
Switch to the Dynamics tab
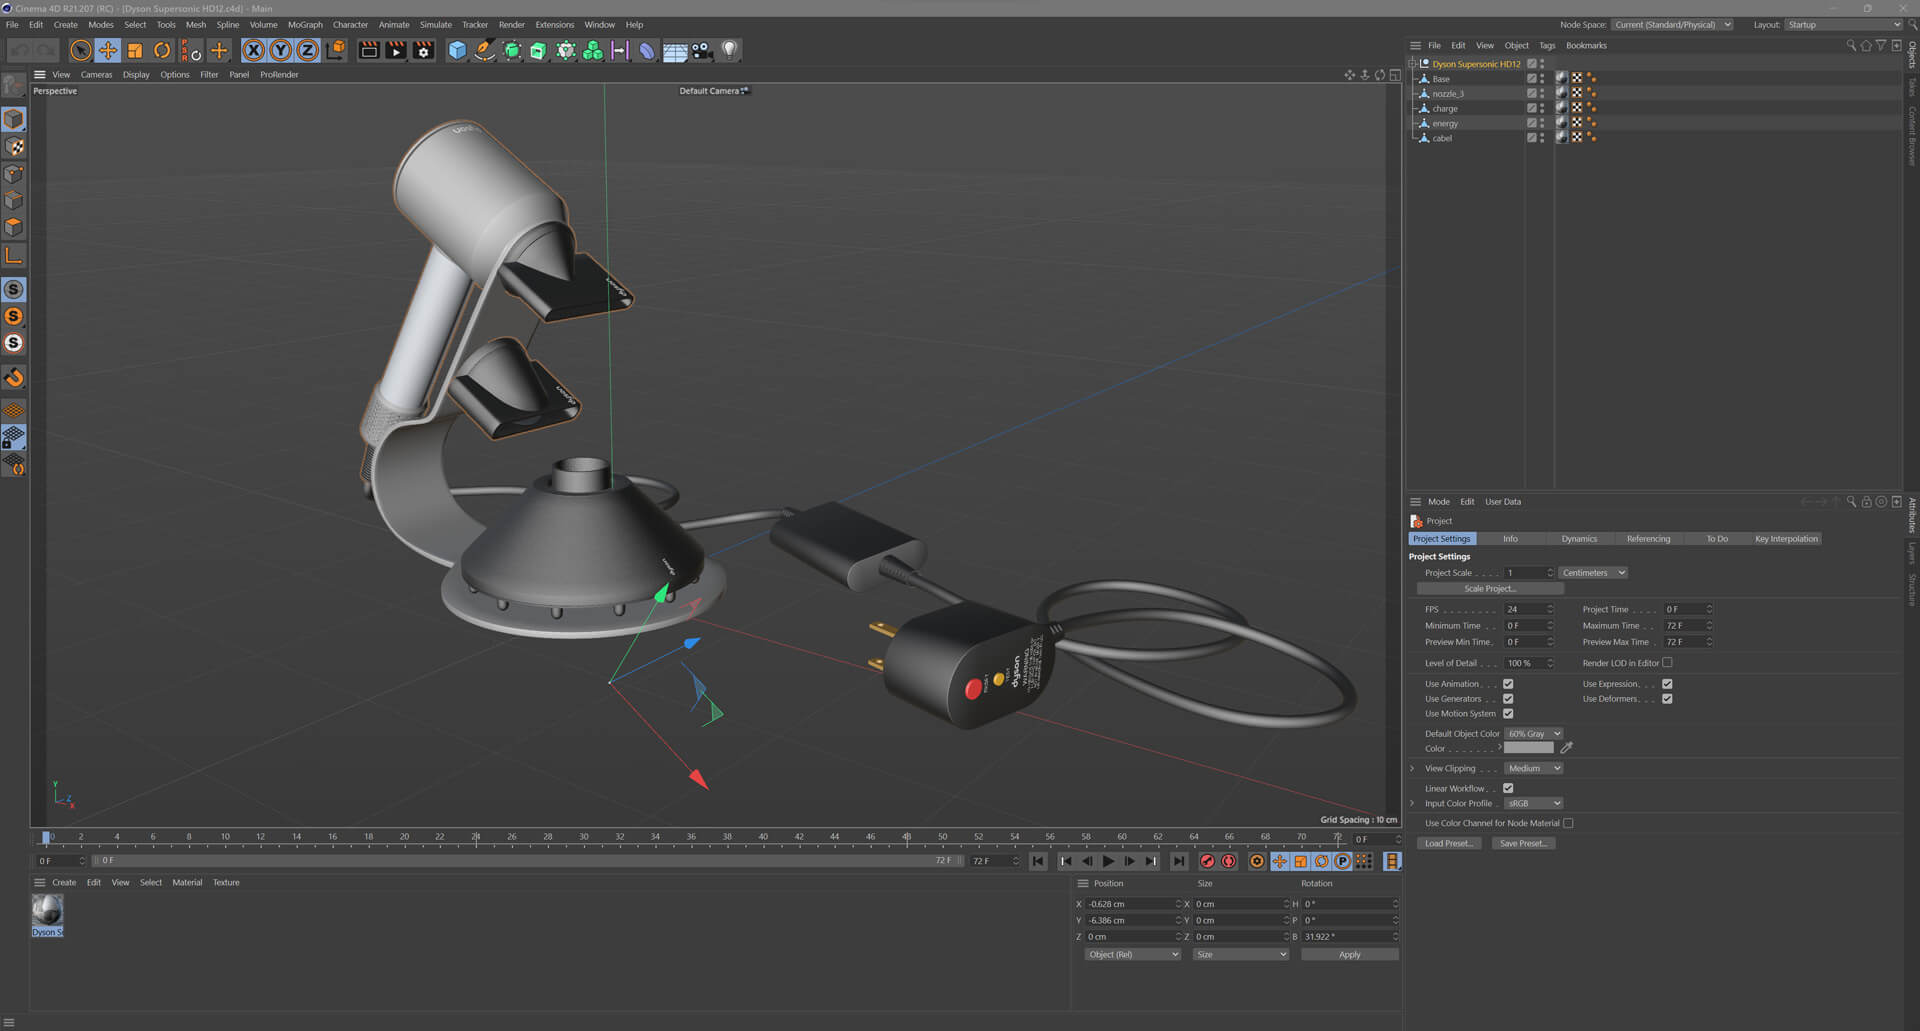tap(1579, 539)
